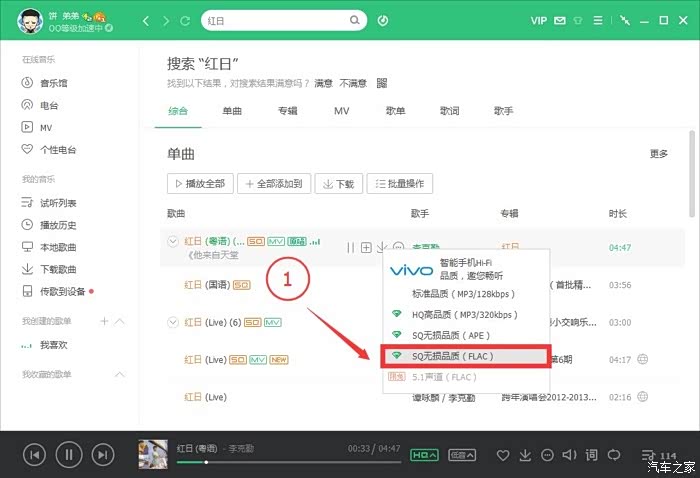Toggle the MV badge on 红日 (Live) (6)

coord(273,322)
